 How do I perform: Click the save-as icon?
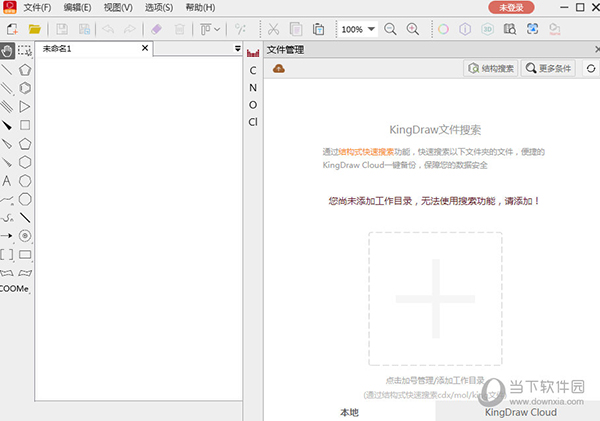coord(84,29)
